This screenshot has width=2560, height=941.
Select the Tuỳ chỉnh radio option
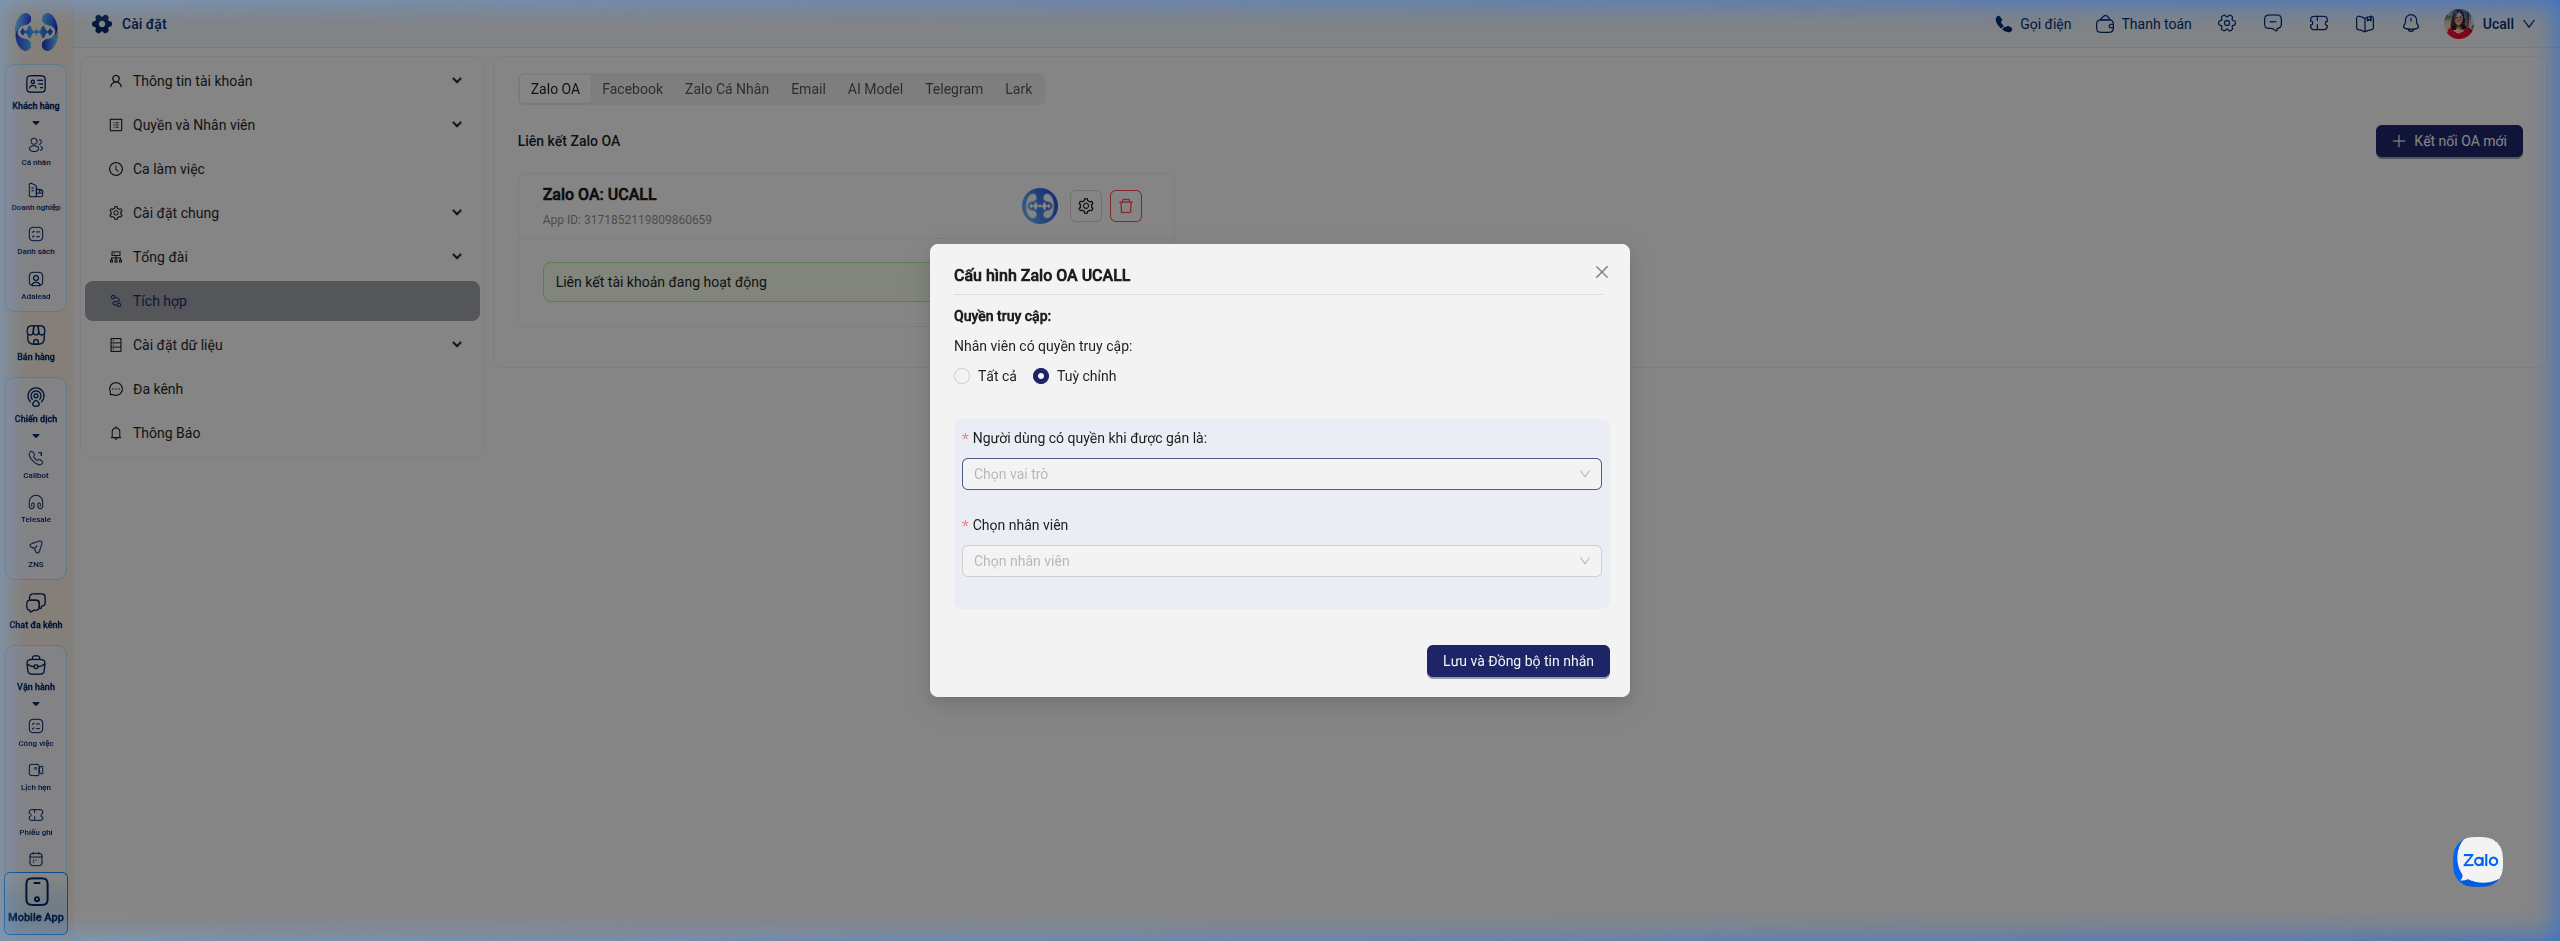[1041, 376]
